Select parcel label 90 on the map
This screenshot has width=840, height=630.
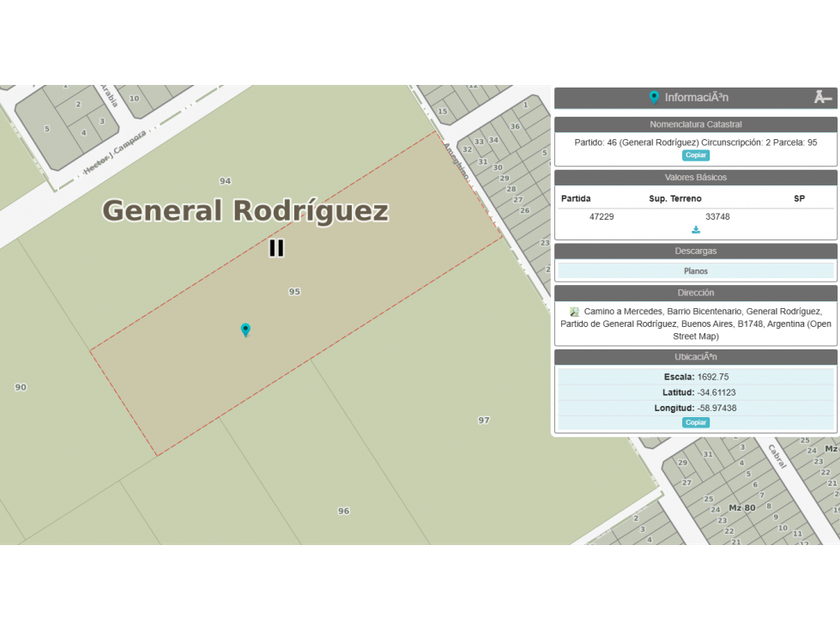tap(20, 387)
